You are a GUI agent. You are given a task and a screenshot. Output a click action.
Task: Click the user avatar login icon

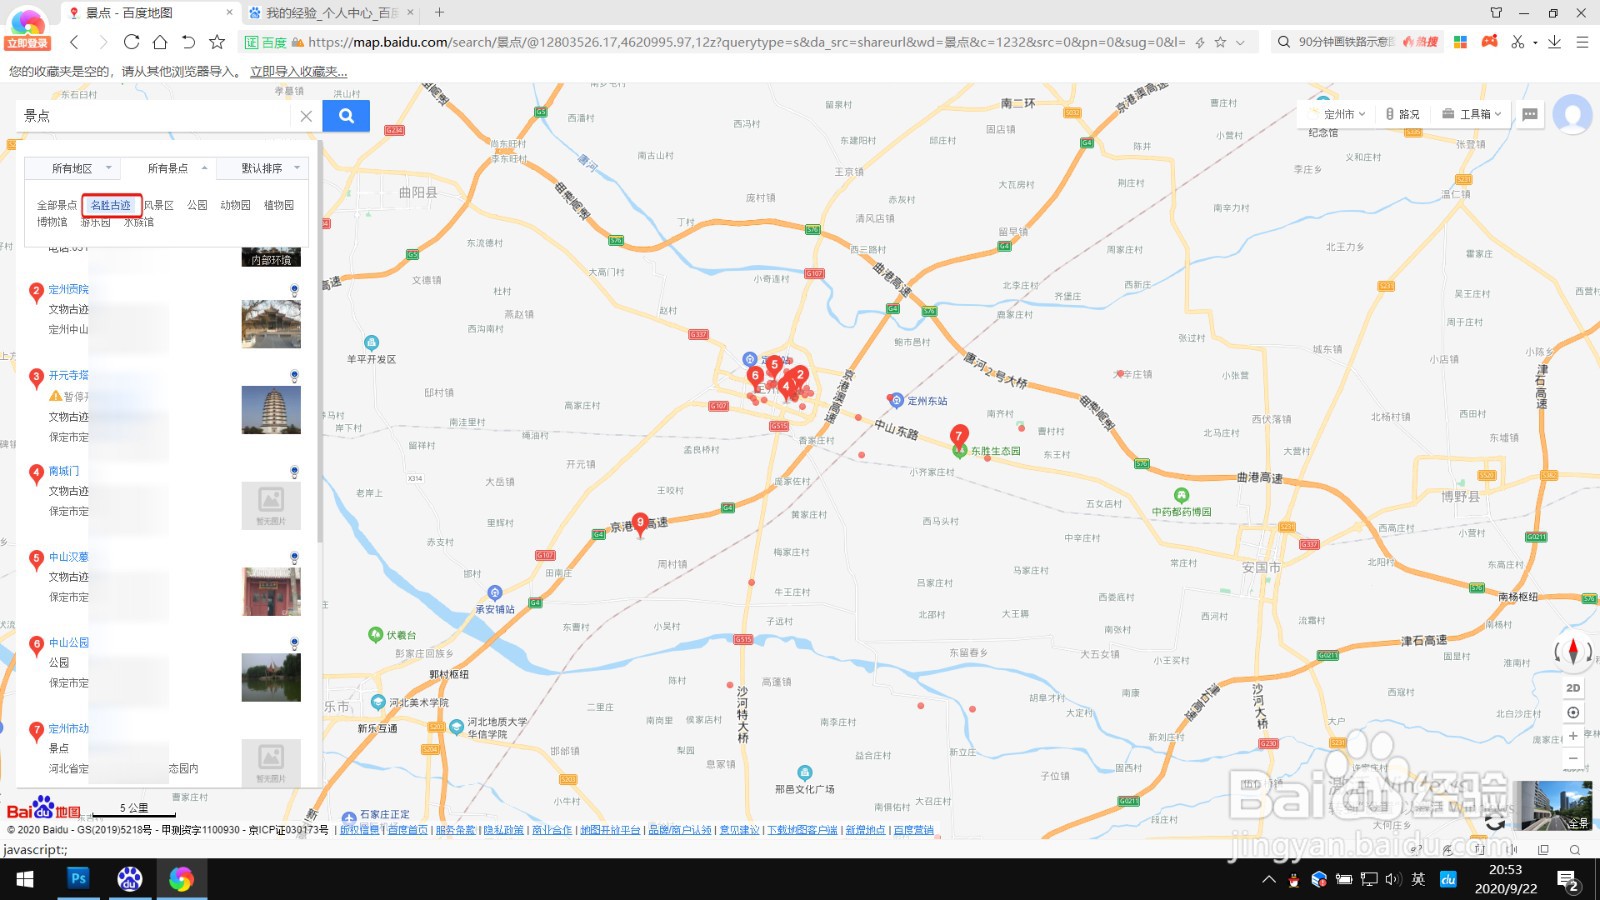point(1573,114)
